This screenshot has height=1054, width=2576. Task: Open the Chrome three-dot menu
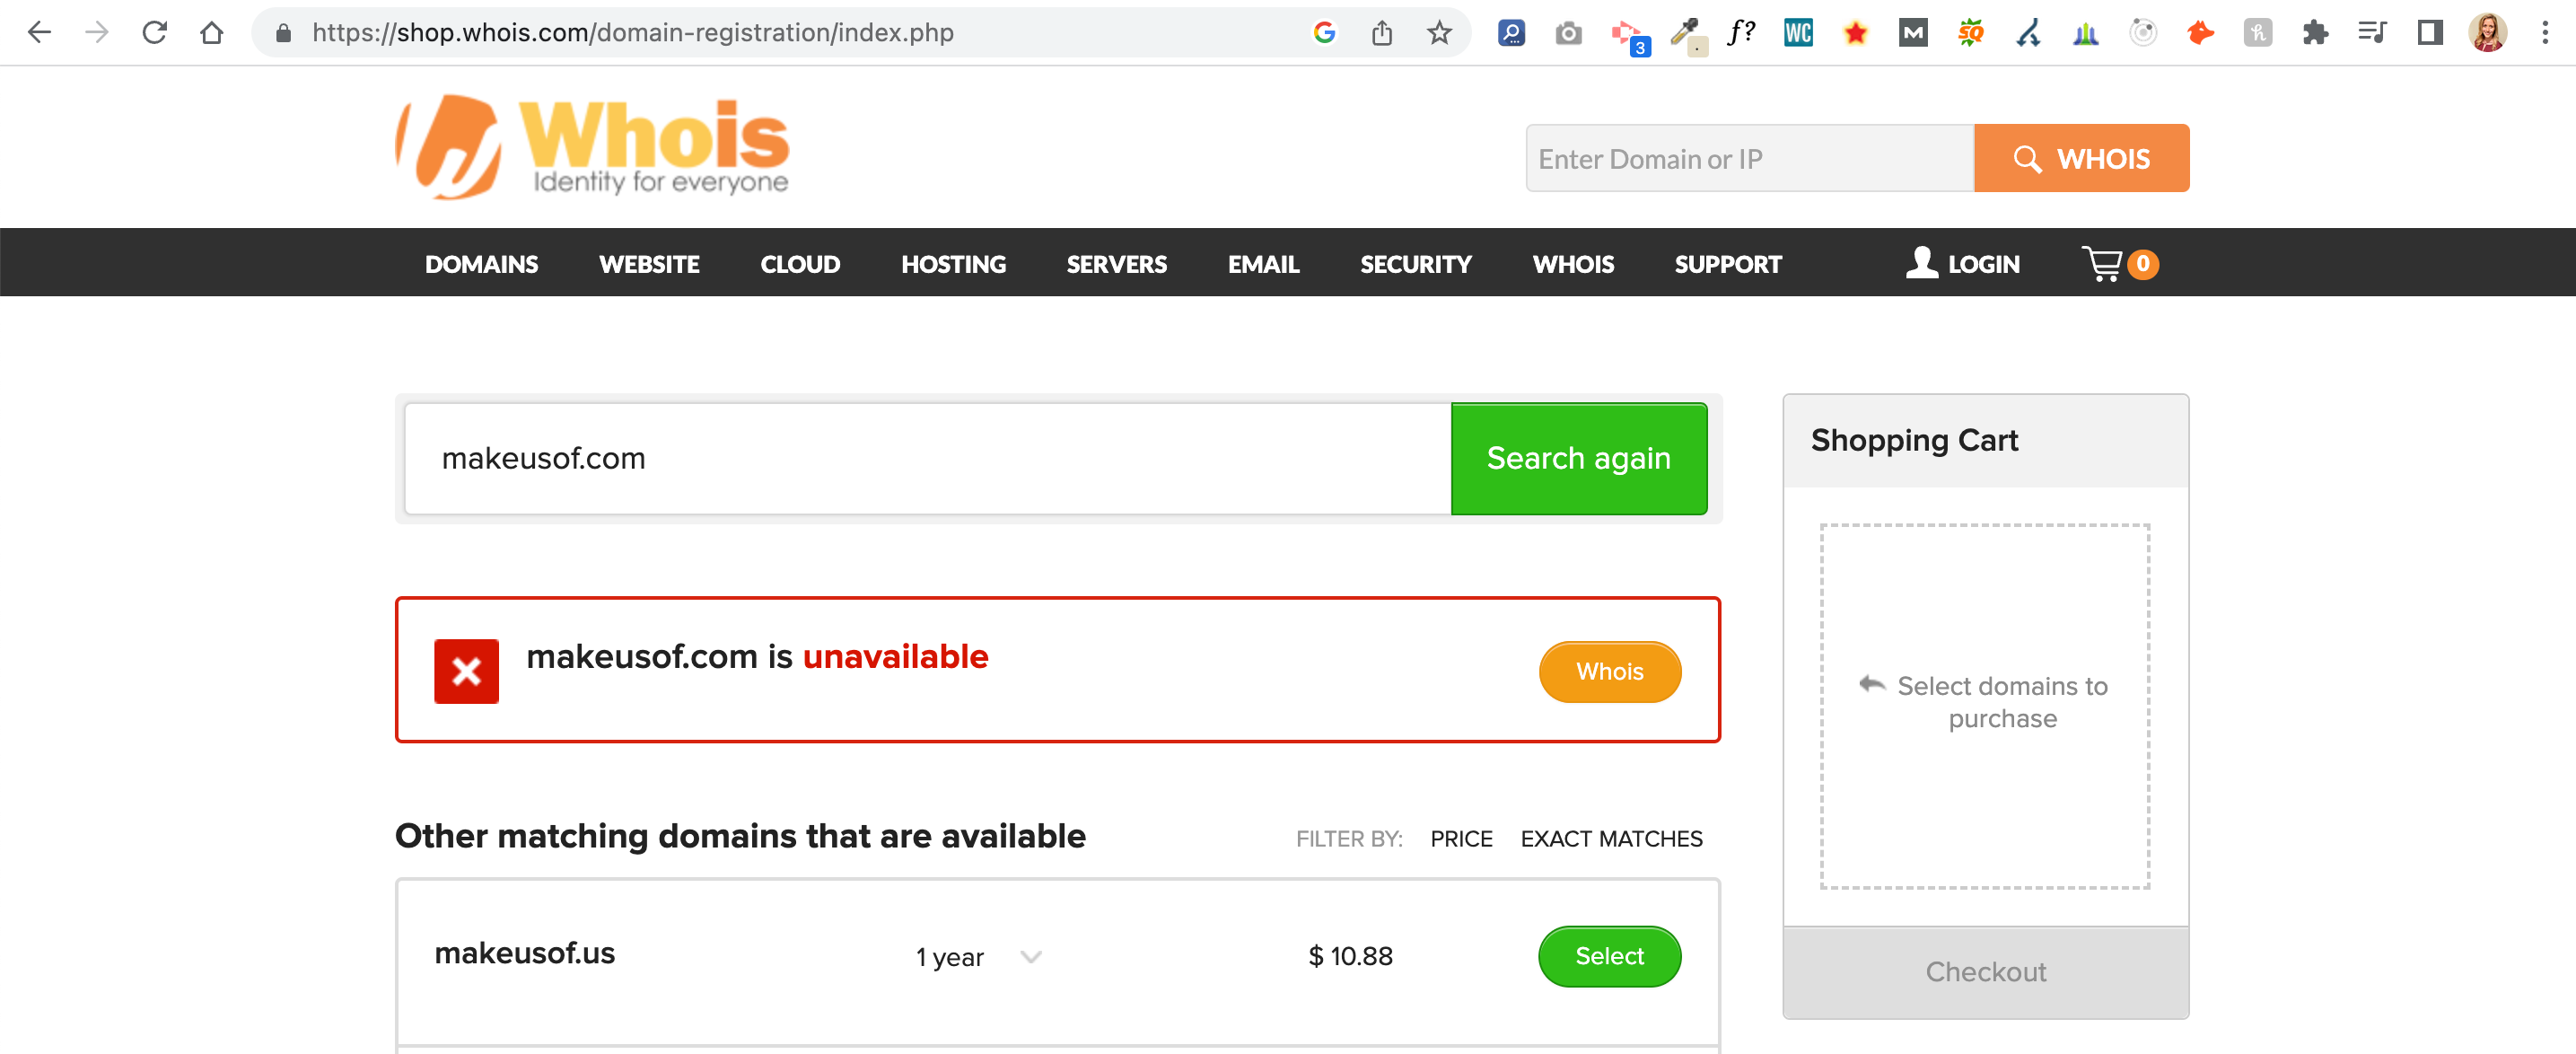click(2545, 33)
